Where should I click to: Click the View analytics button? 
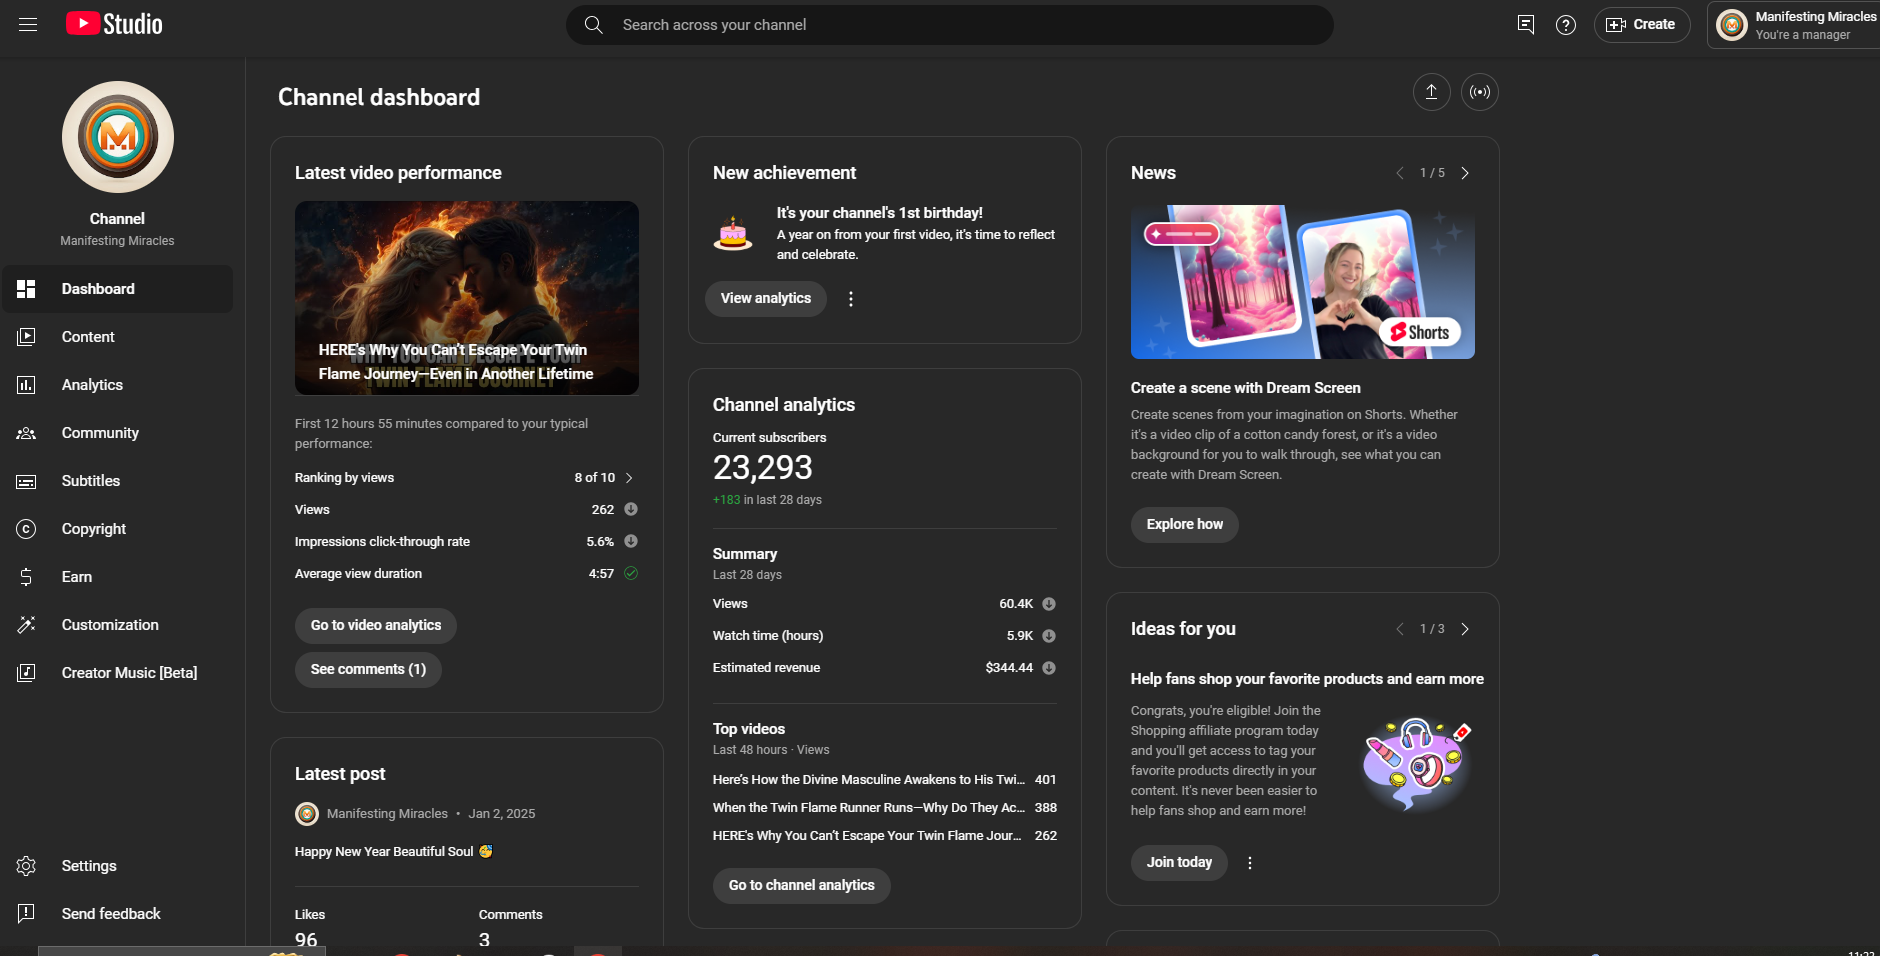point(766,298)
